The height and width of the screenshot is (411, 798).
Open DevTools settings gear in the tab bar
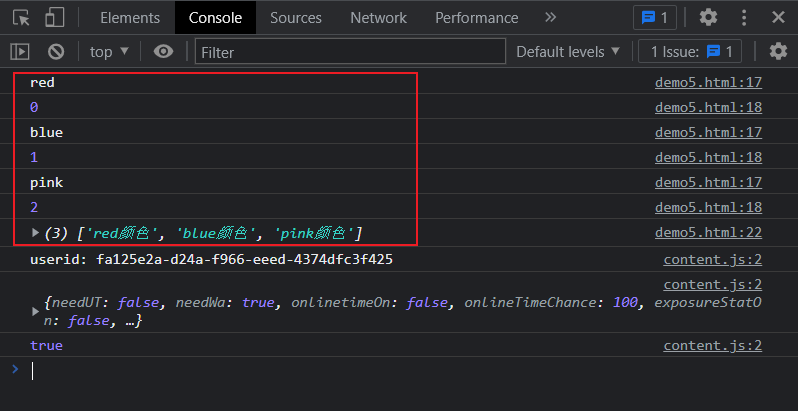click(x=708, y=17)
